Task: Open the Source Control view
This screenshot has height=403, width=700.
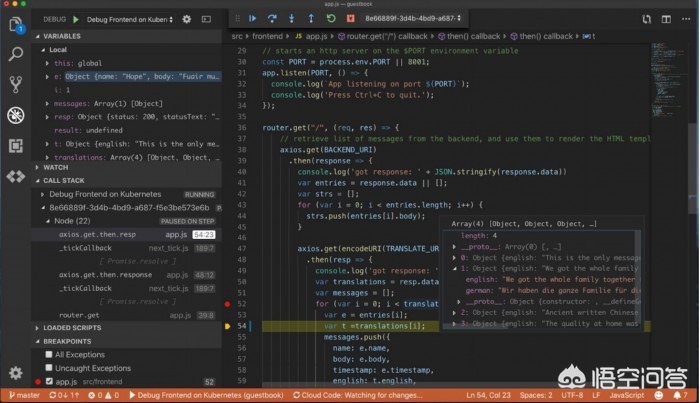Action: tap(16, 84)
